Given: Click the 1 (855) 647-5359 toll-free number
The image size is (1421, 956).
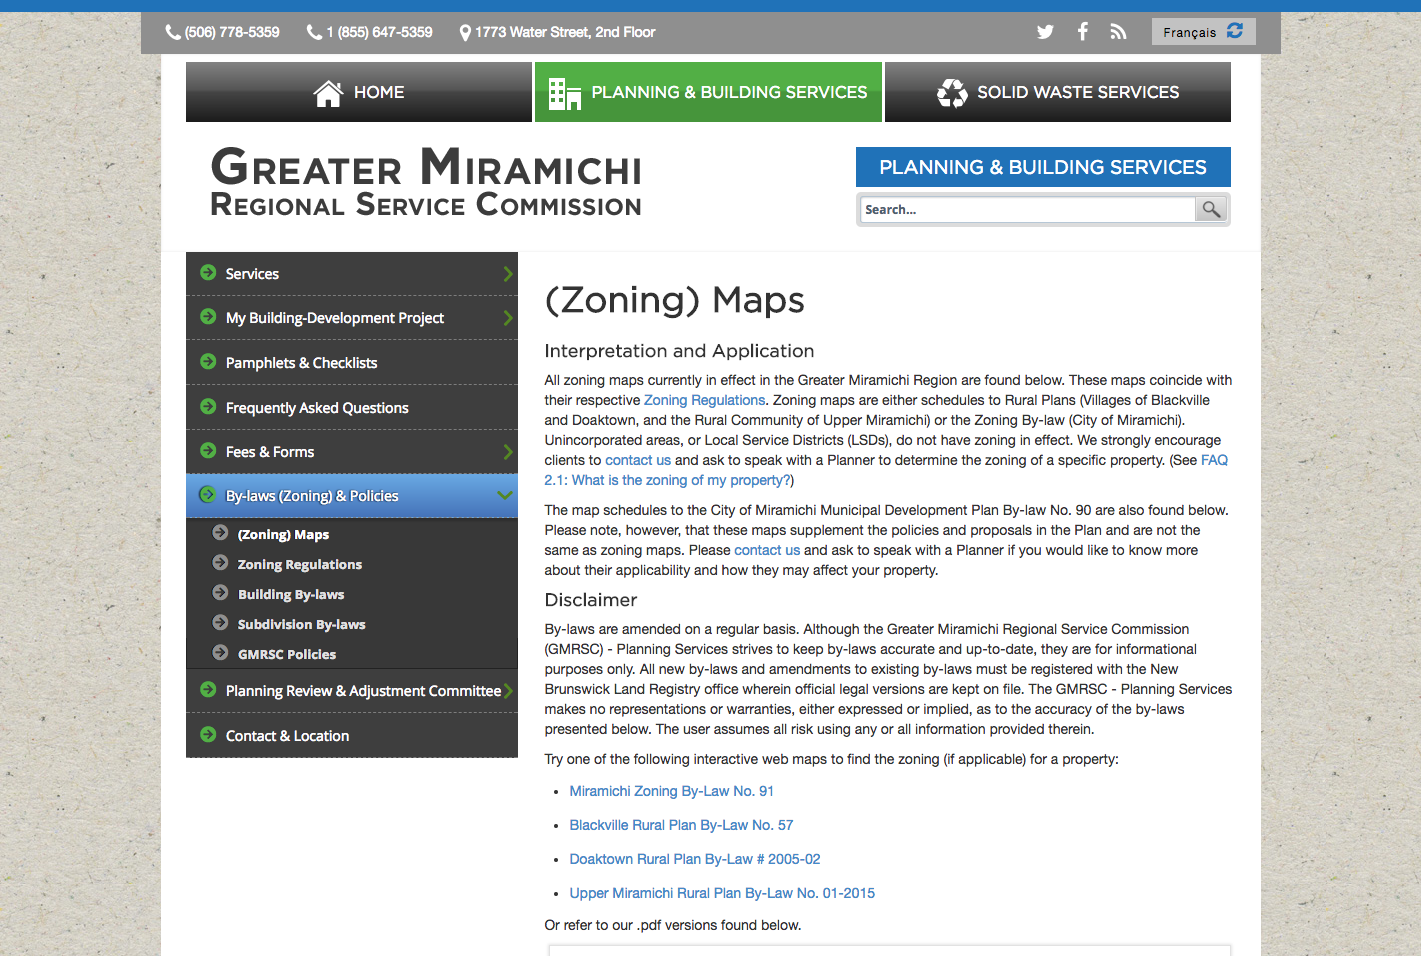Looking at the screenshot, I should (379, 32).
